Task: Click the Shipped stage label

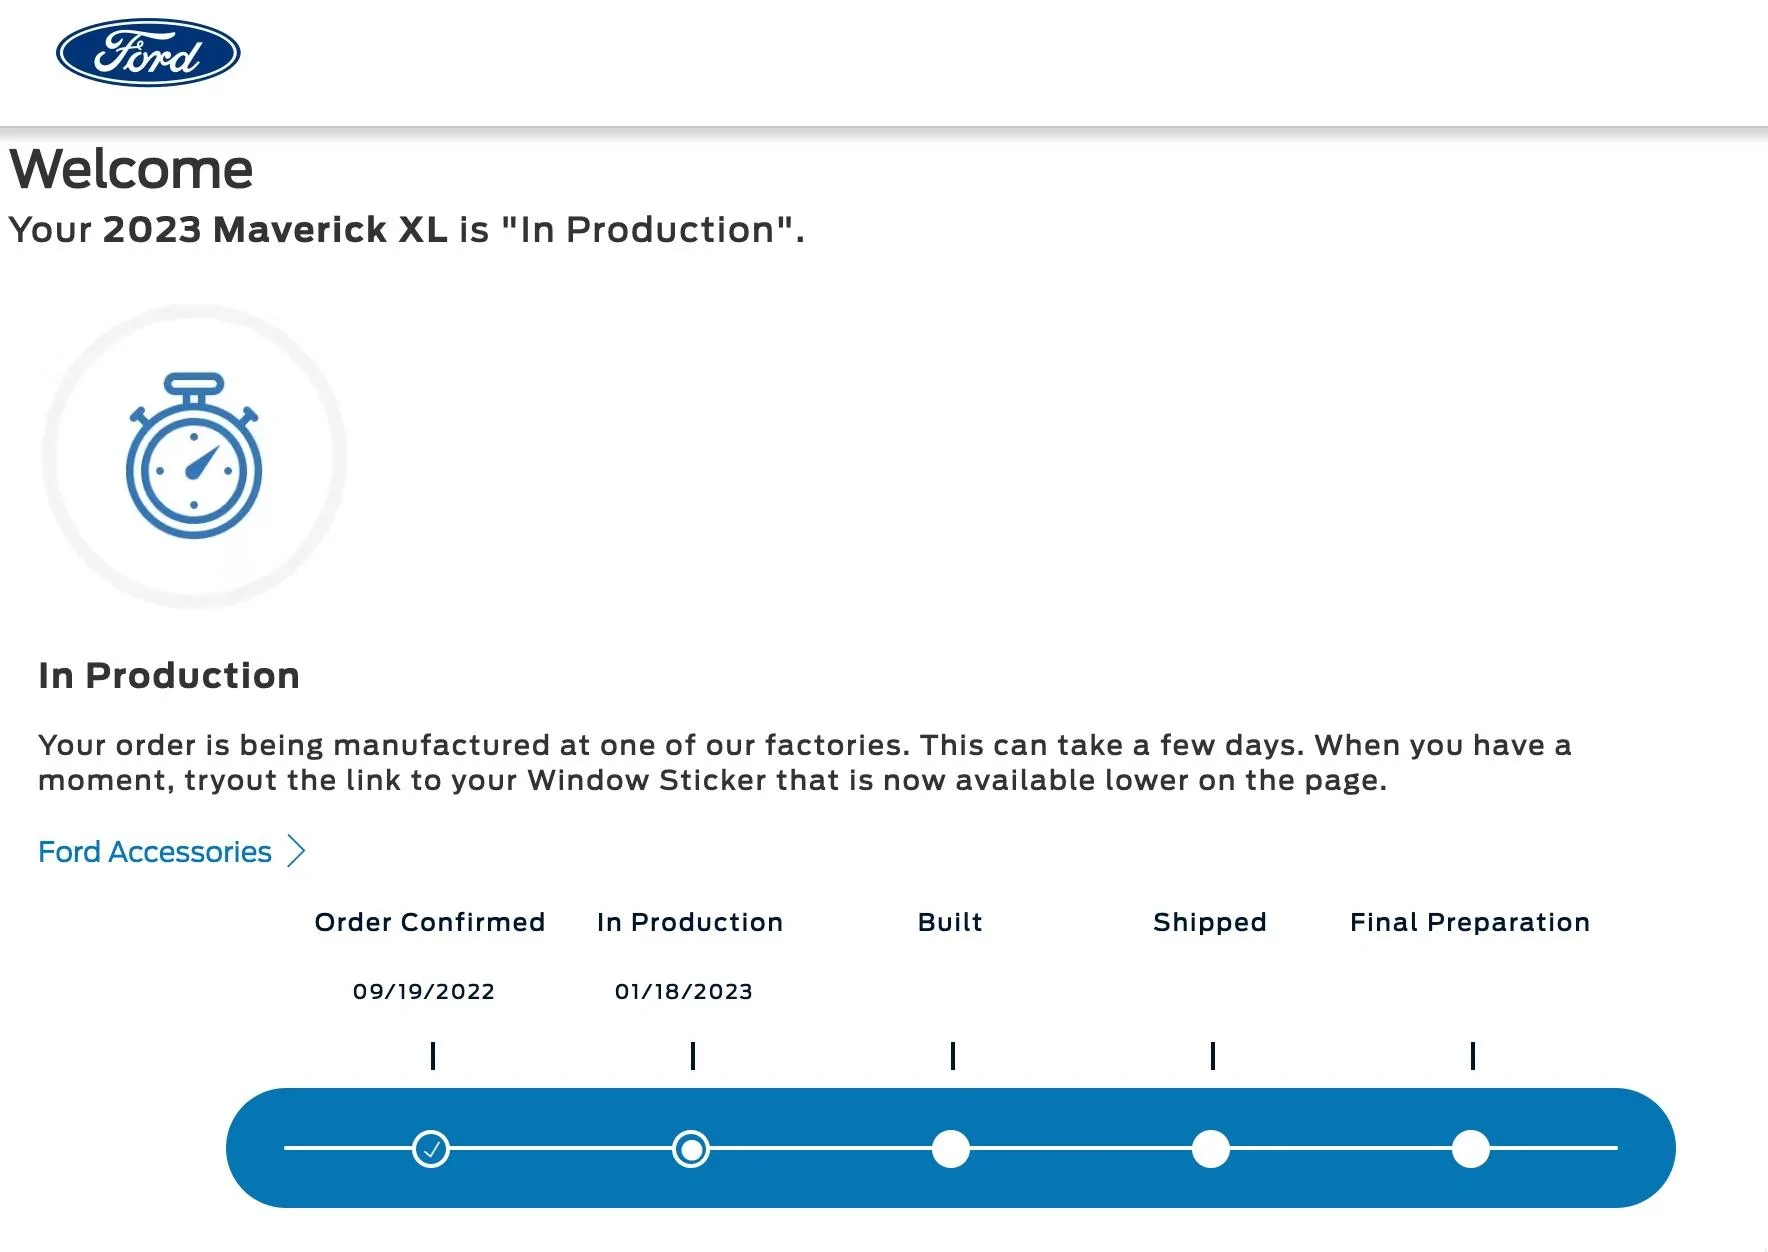Action: (x=1210, y=922)
